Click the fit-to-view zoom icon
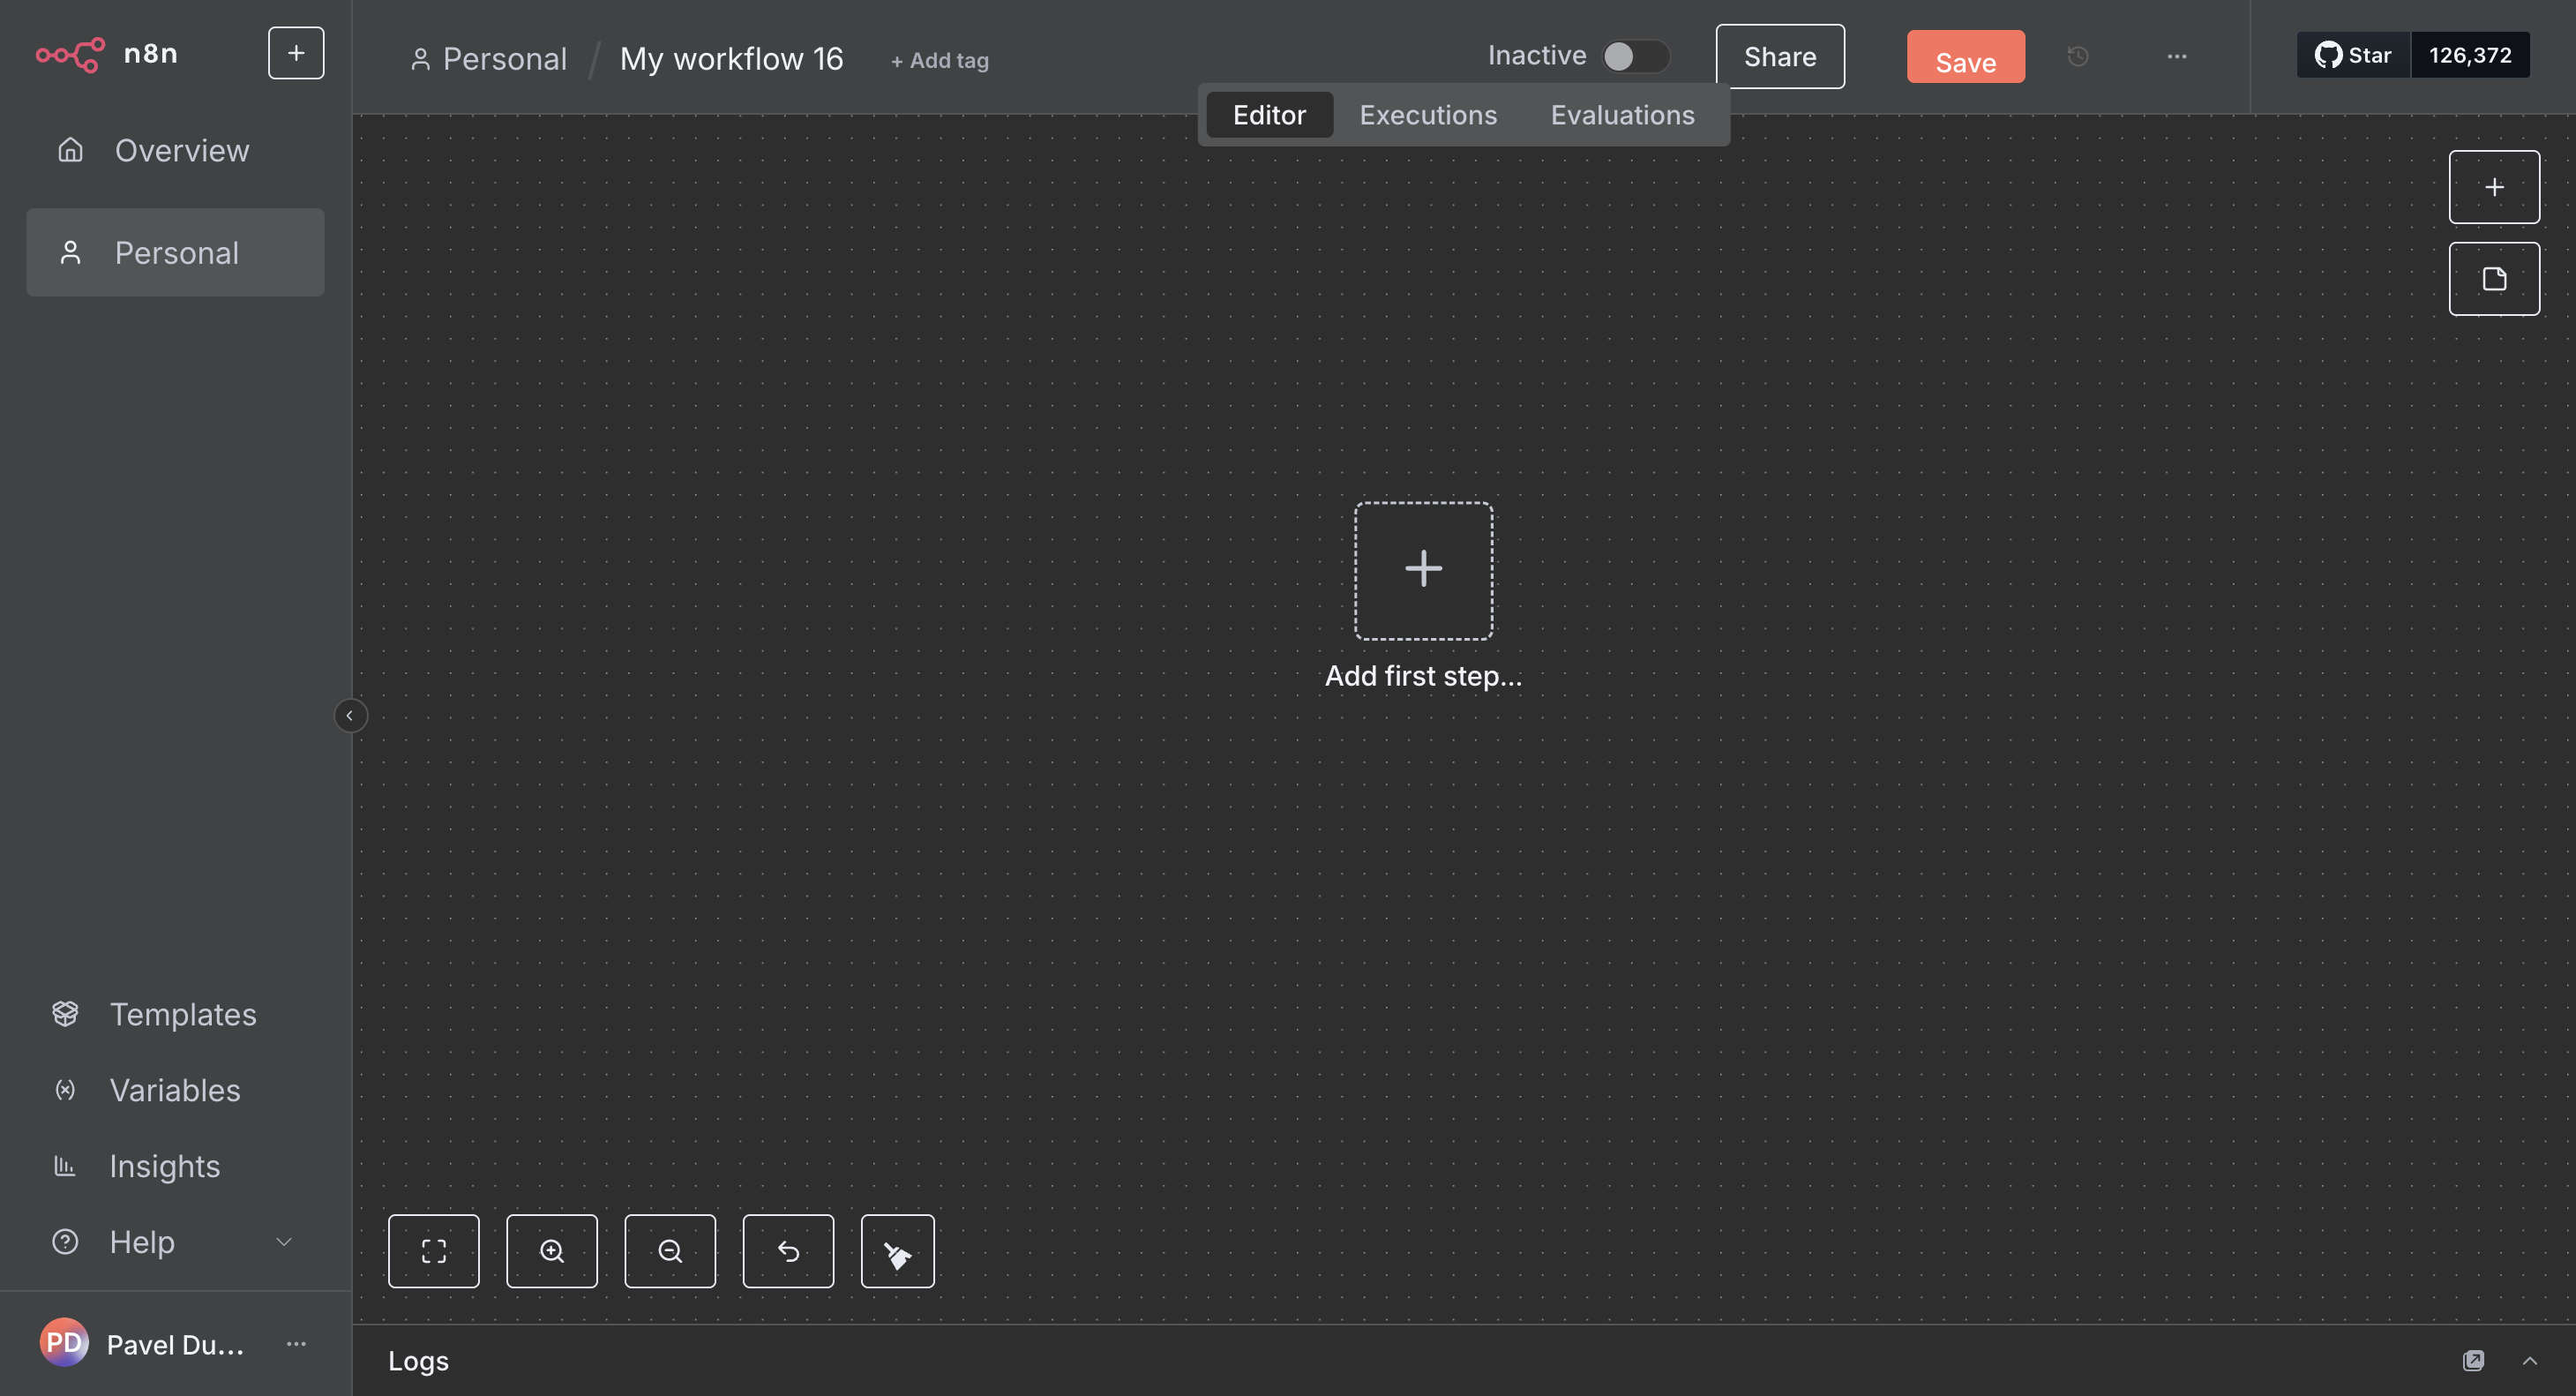 pyautogui.click(x=433, y=1251)
